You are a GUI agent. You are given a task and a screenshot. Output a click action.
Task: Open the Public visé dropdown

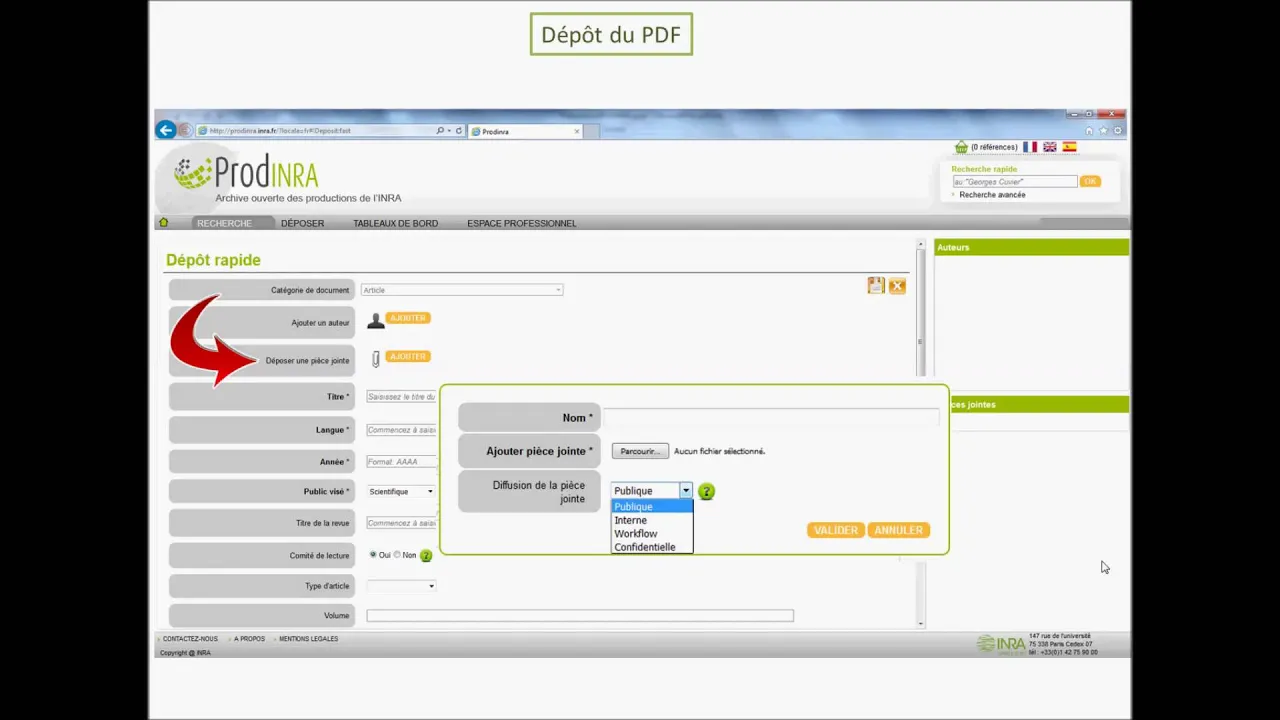coord(401,491)
